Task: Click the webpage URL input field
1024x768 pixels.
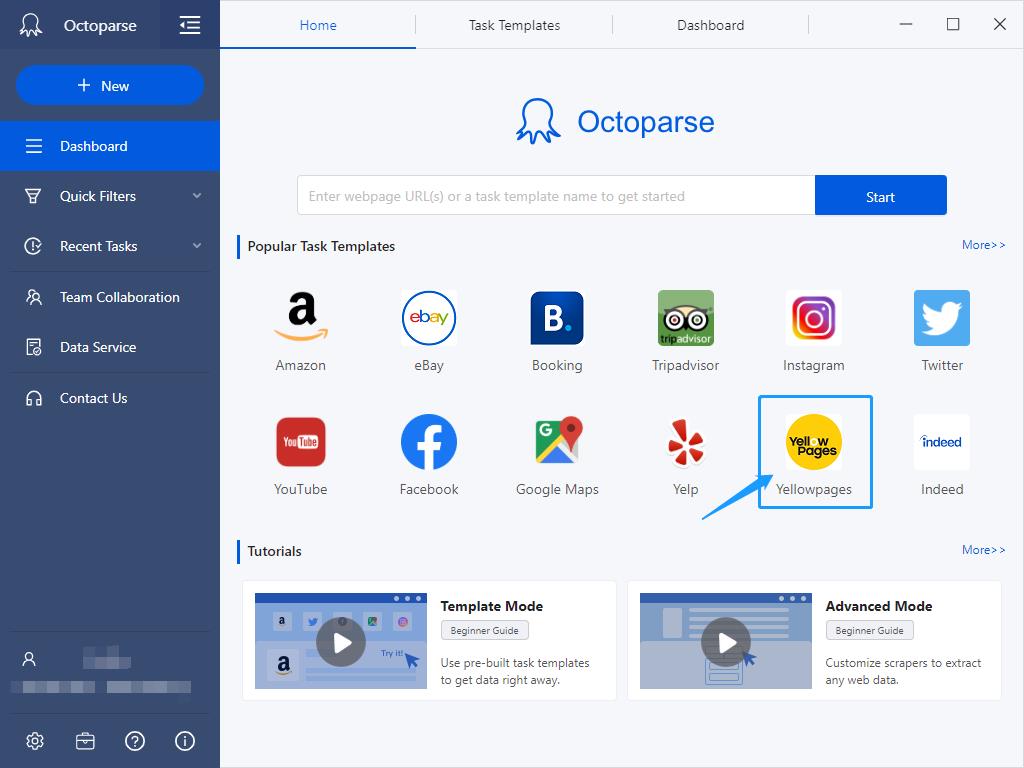Action: point(556,195)
